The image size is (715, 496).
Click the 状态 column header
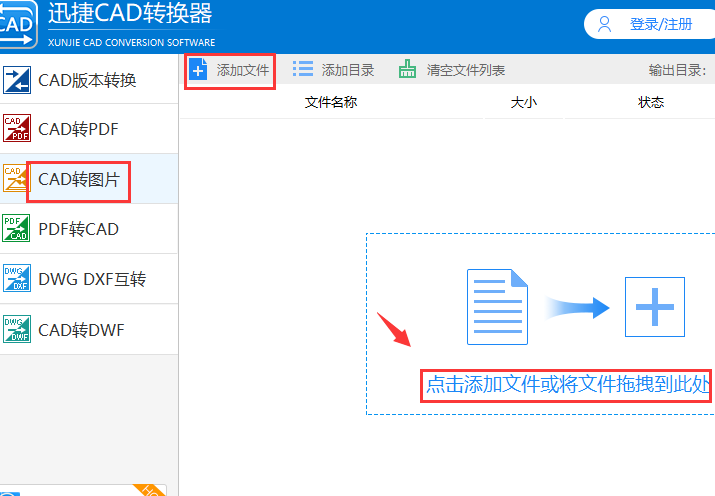651,102
